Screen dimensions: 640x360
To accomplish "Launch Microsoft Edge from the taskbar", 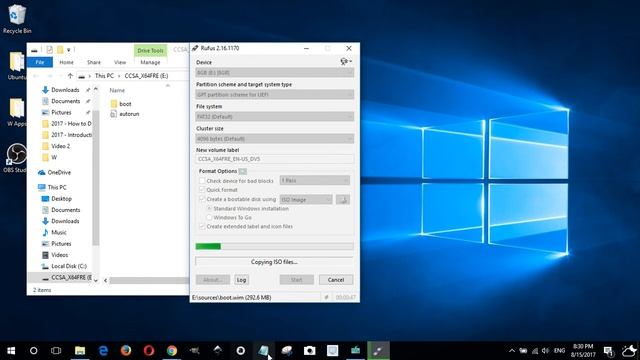I will 103,351.
